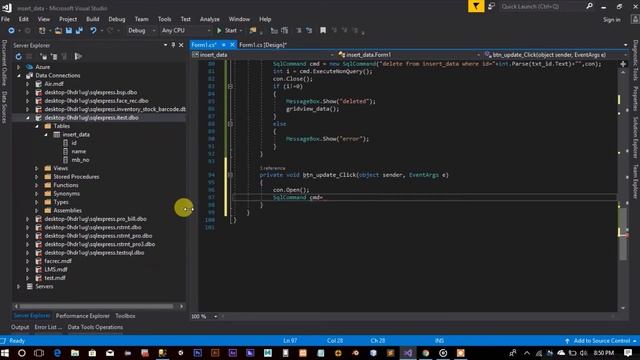Open the File menu
Viewport: 640px width, 360px height.
[6, 19]
